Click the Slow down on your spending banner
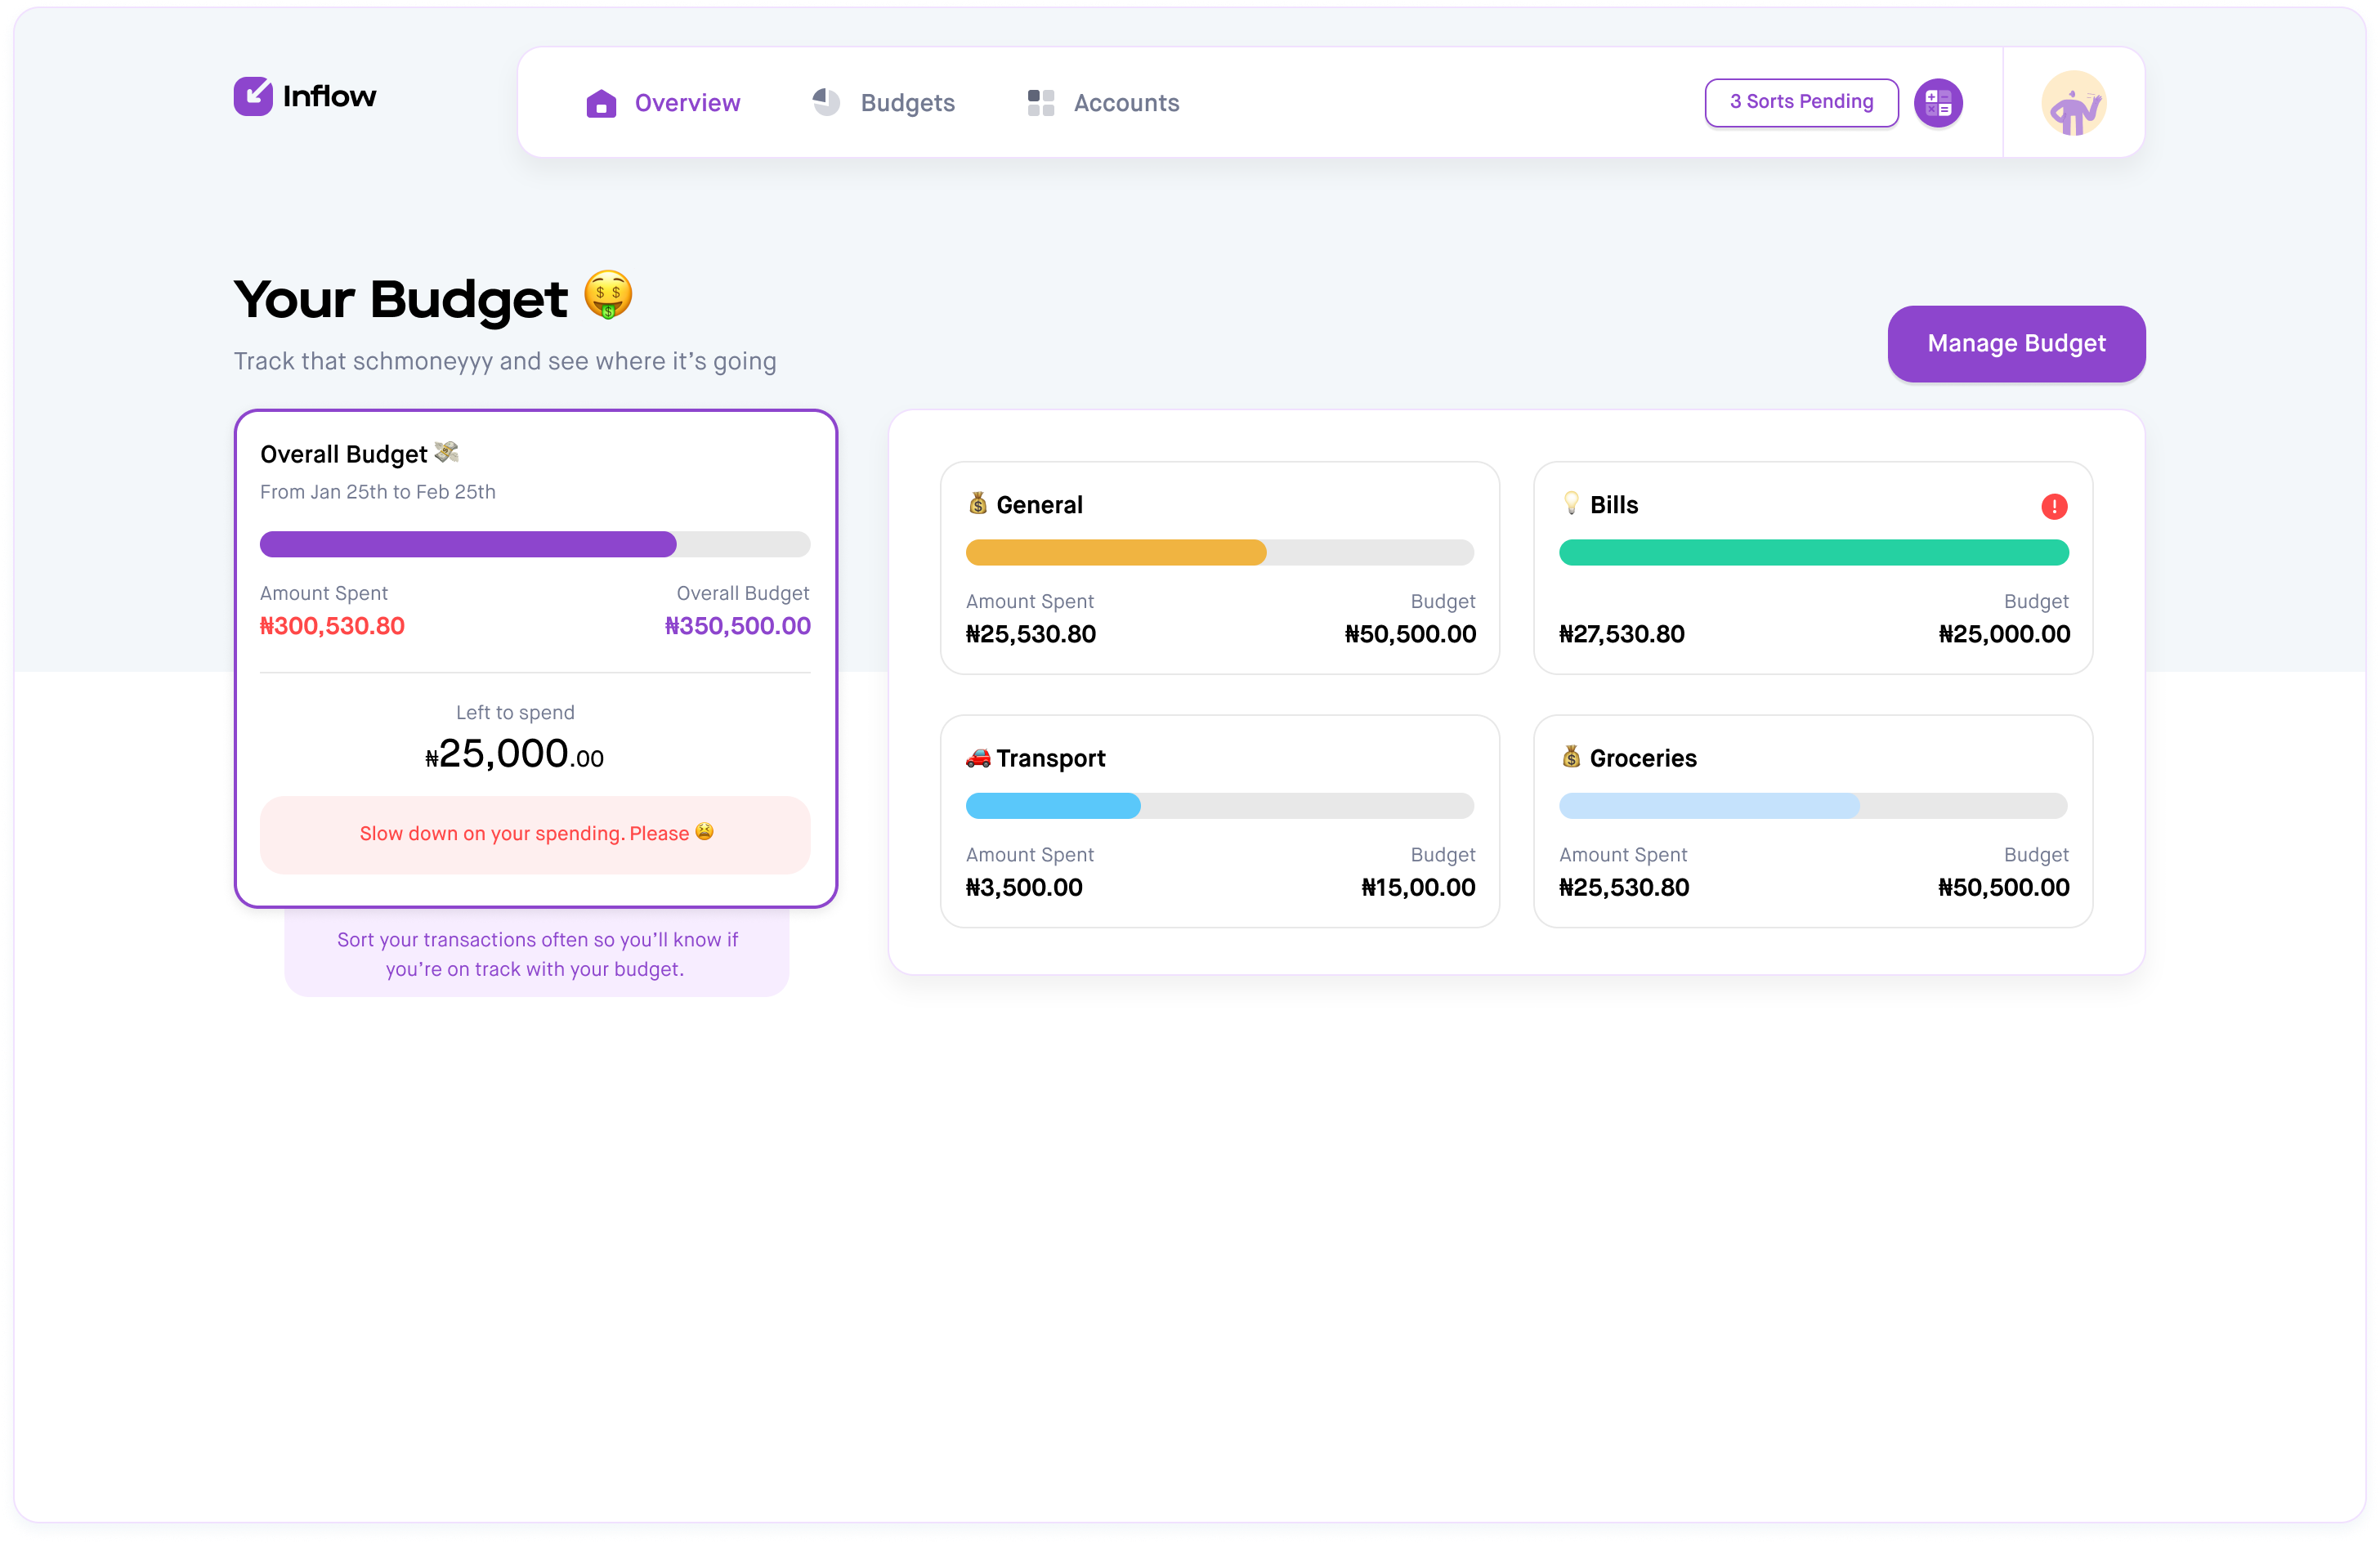 pyautogui.click(x=535, y=835)
